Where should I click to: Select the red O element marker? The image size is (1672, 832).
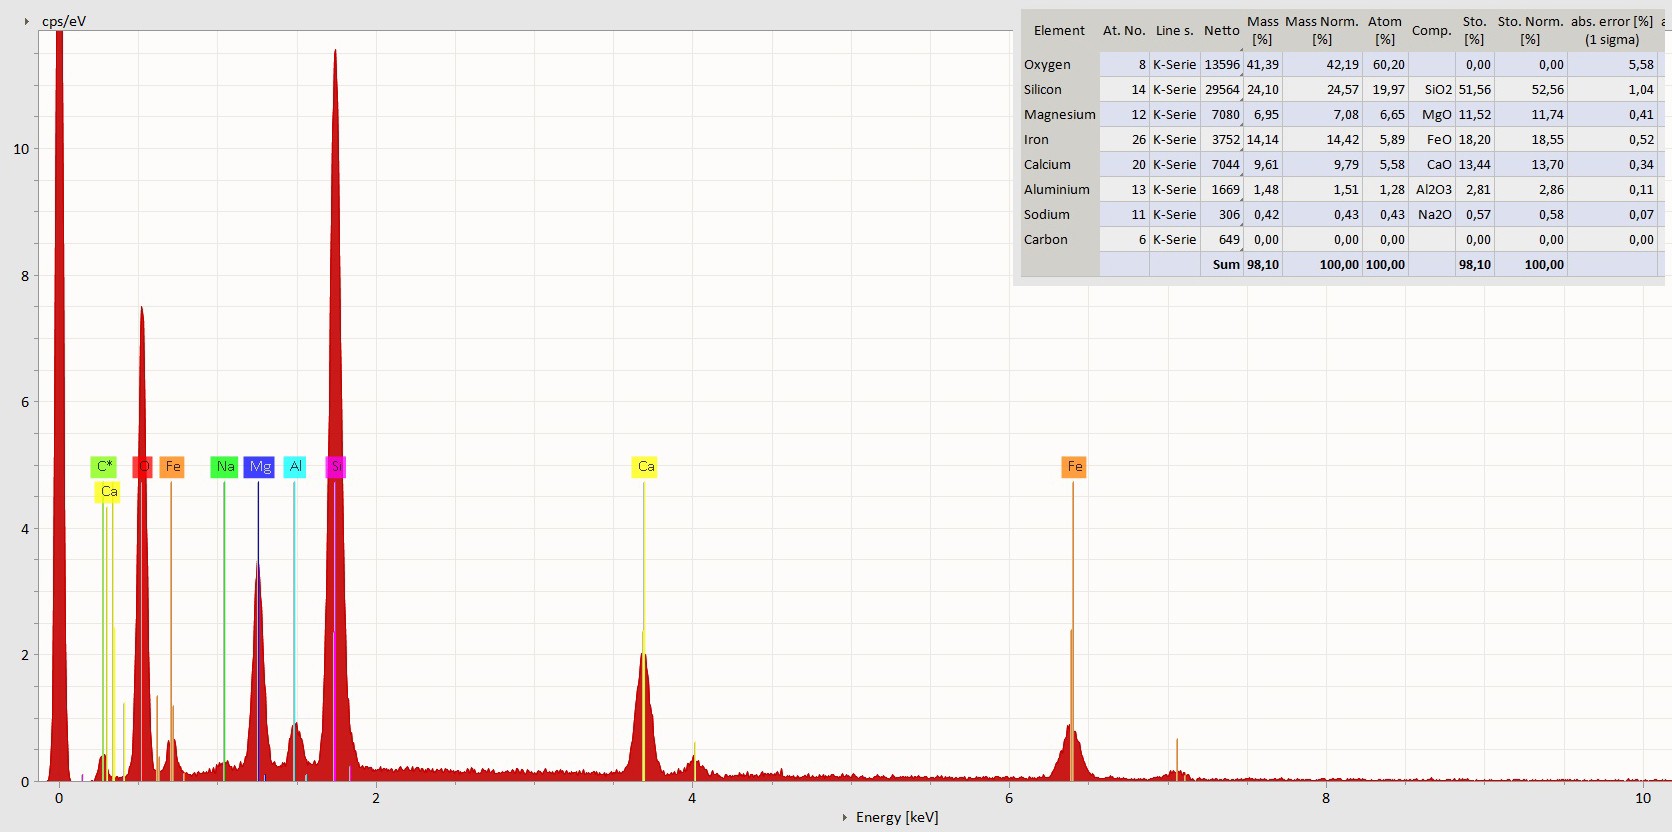pos(143,467)
